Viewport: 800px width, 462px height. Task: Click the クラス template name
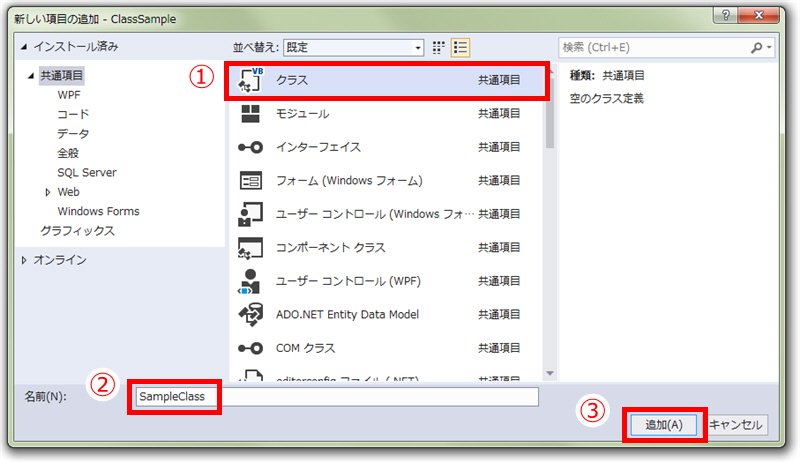[292, 81]
